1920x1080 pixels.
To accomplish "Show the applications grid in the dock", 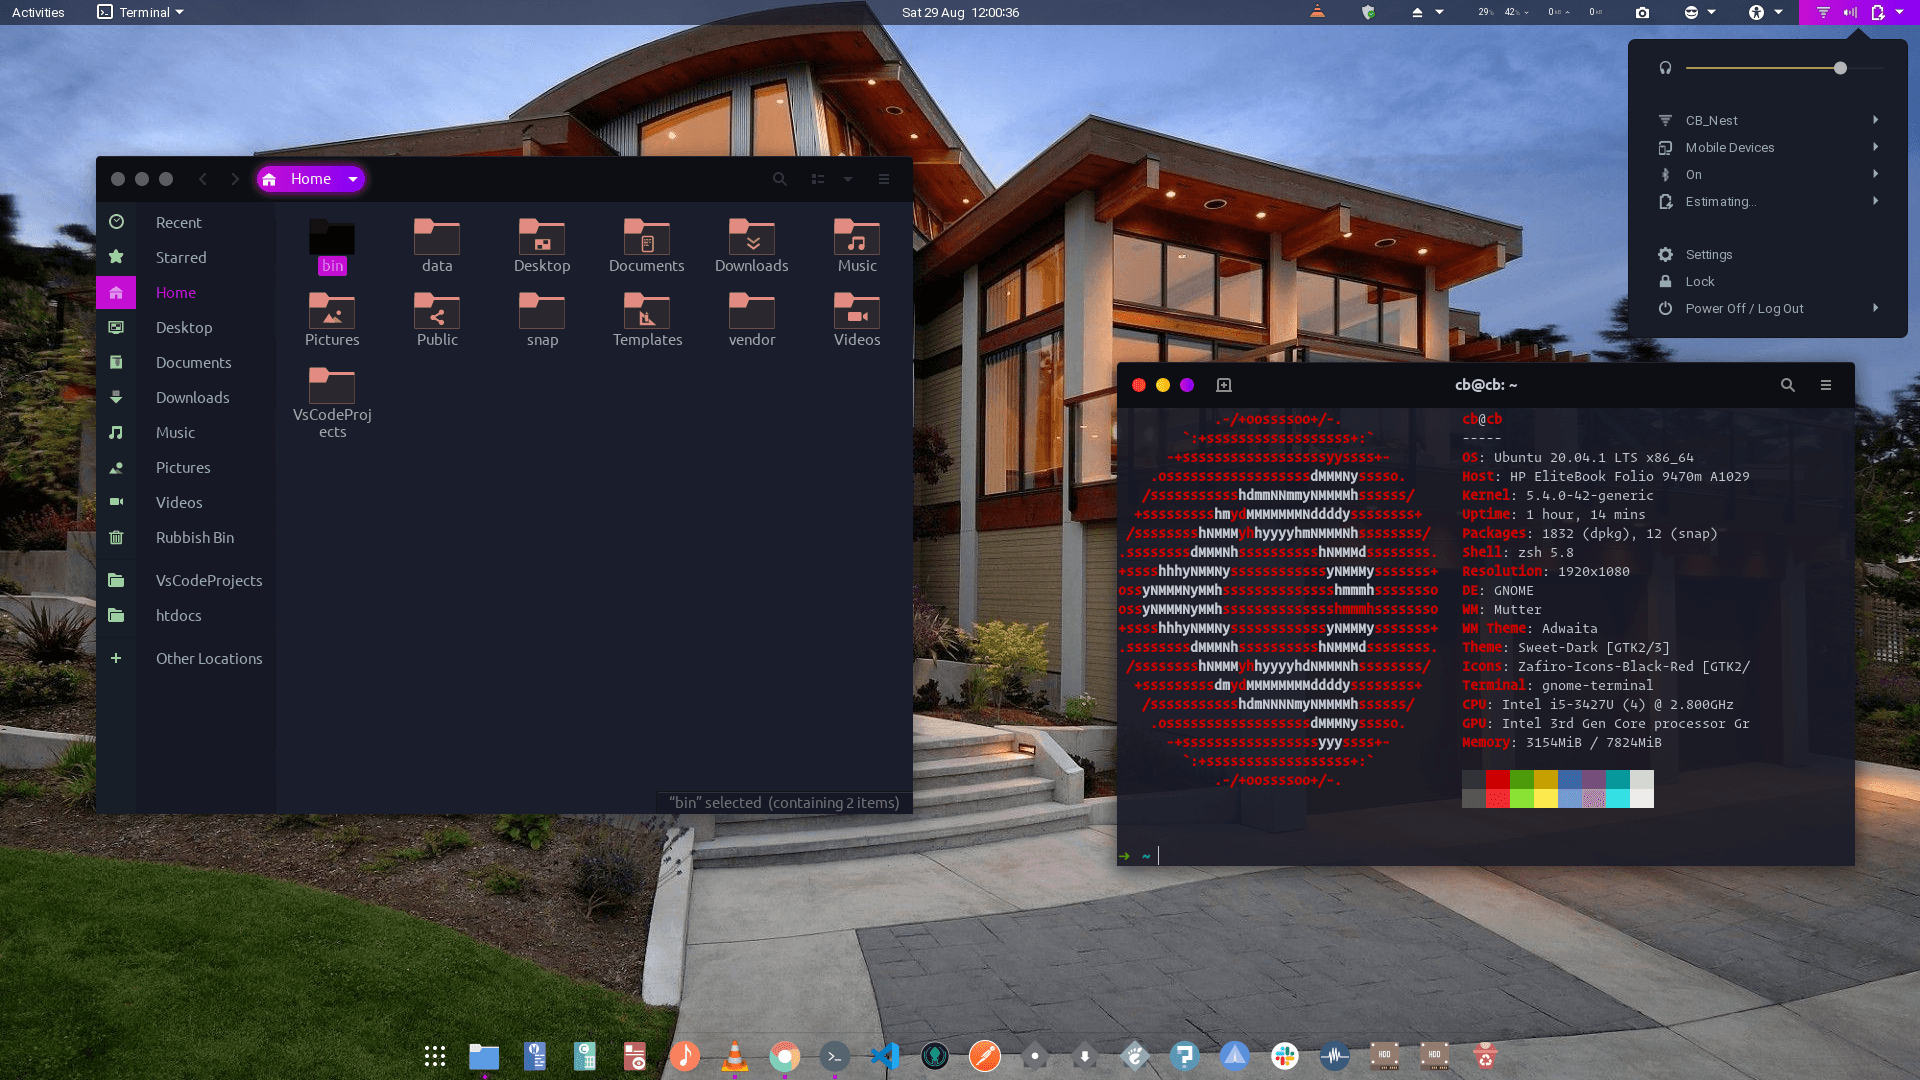I will pos(435,1056).
